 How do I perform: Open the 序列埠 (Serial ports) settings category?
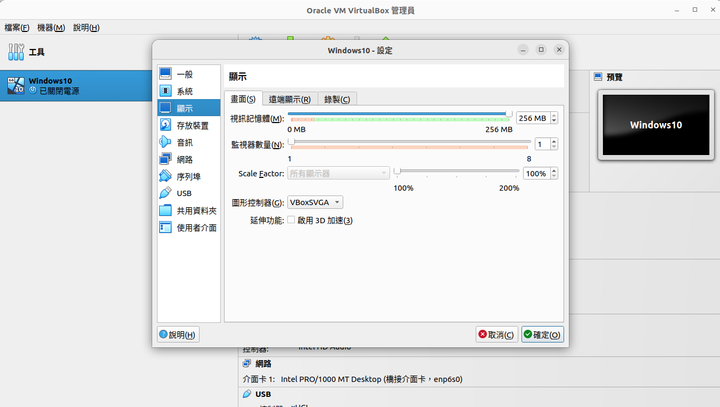click(x=188, y=176)
